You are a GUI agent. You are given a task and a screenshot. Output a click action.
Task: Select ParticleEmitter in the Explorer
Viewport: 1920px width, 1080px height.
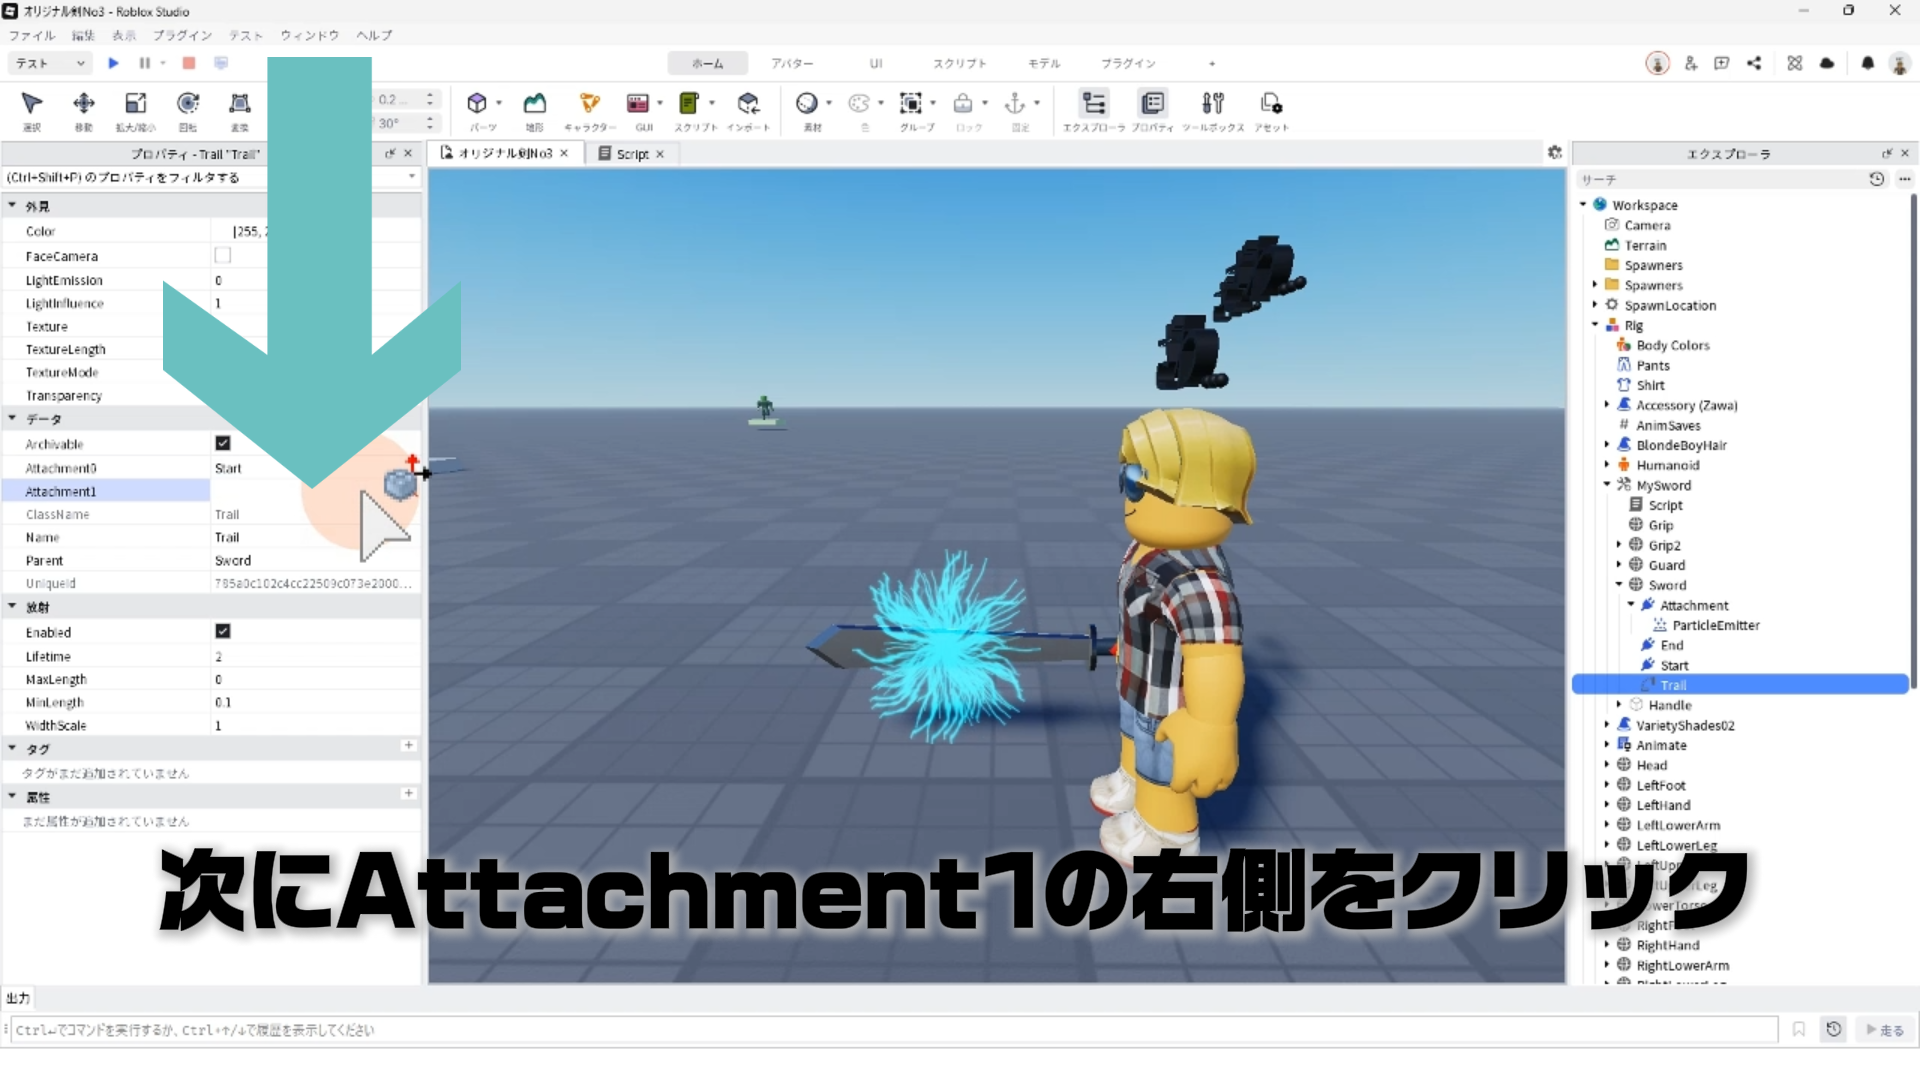click(1715, 625)
